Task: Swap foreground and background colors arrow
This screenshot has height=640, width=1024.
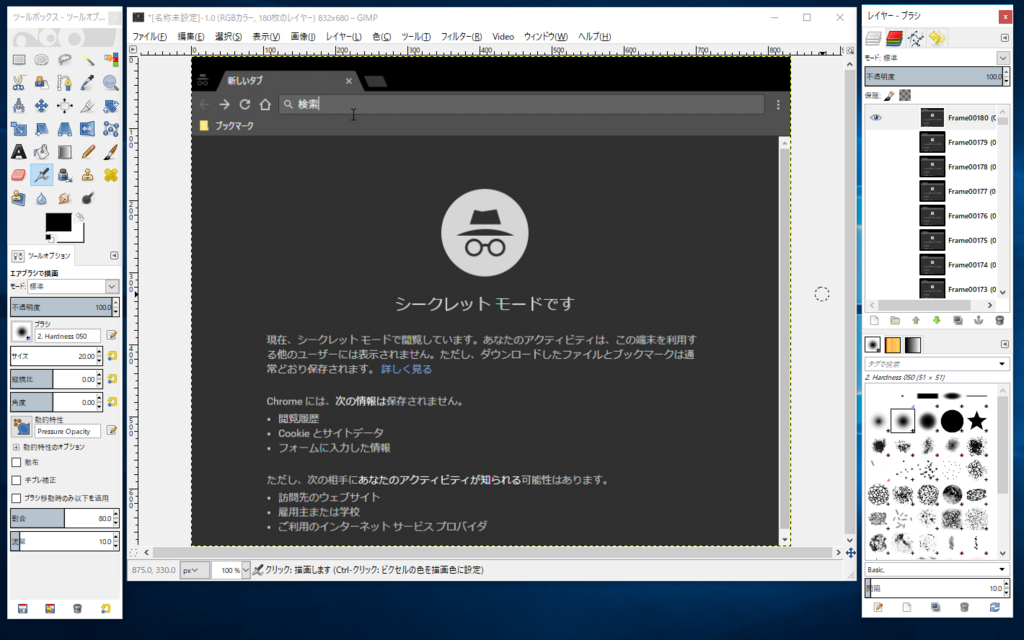Action: pyautogui.click(x=80, y=216)
